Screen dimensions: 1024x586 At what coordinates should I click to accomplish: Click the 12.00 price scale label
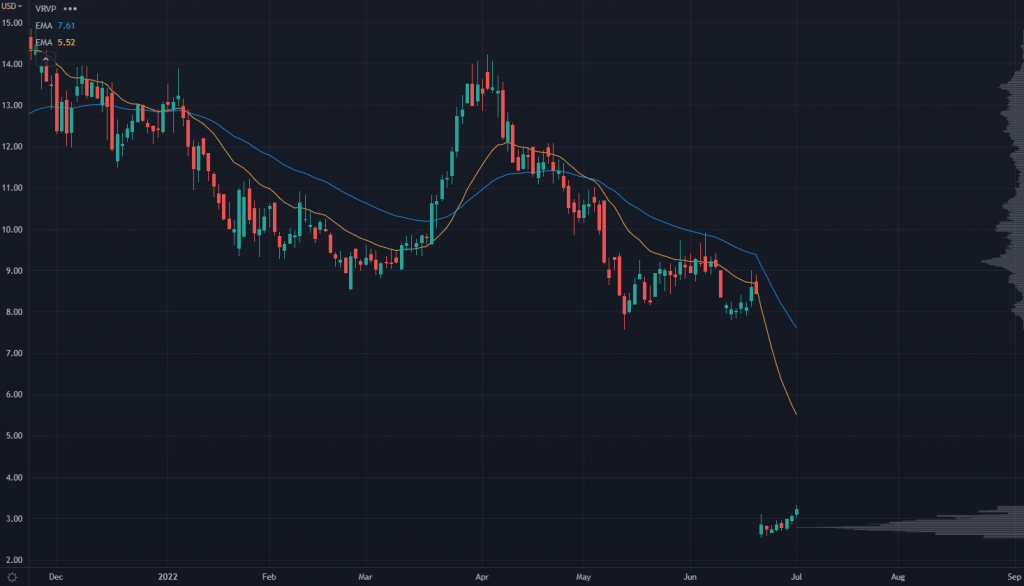point(12,146)
